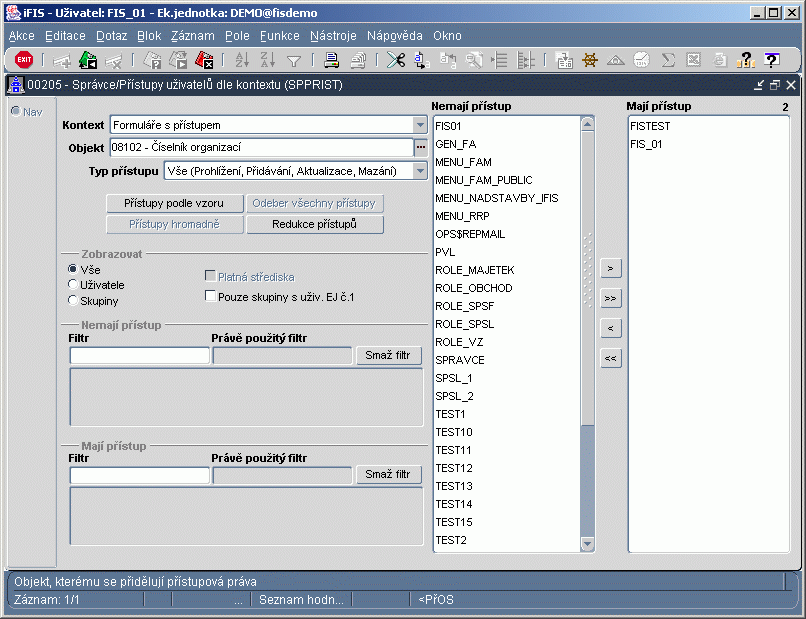Toggle the Nav radio indicator

(16, 111)
